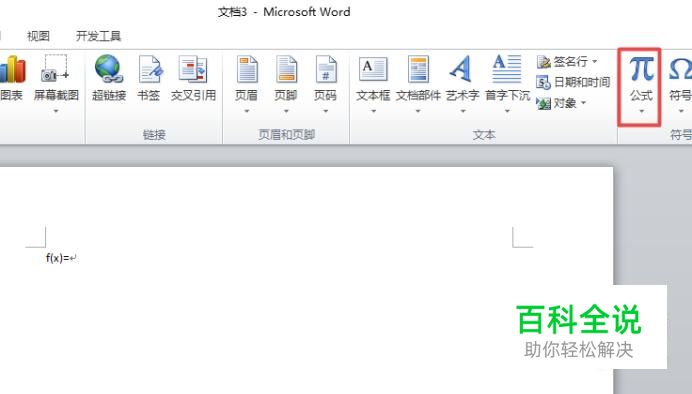Click the Equation (公式) pi icon
Viewport: 692px width, 394px height.
pos(641,69)
